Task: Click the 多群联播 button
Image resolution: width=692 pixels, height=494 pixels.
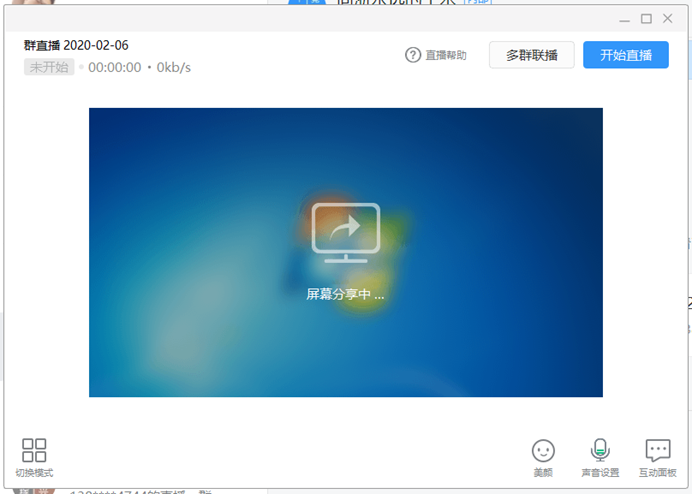Action: point(531,55)
